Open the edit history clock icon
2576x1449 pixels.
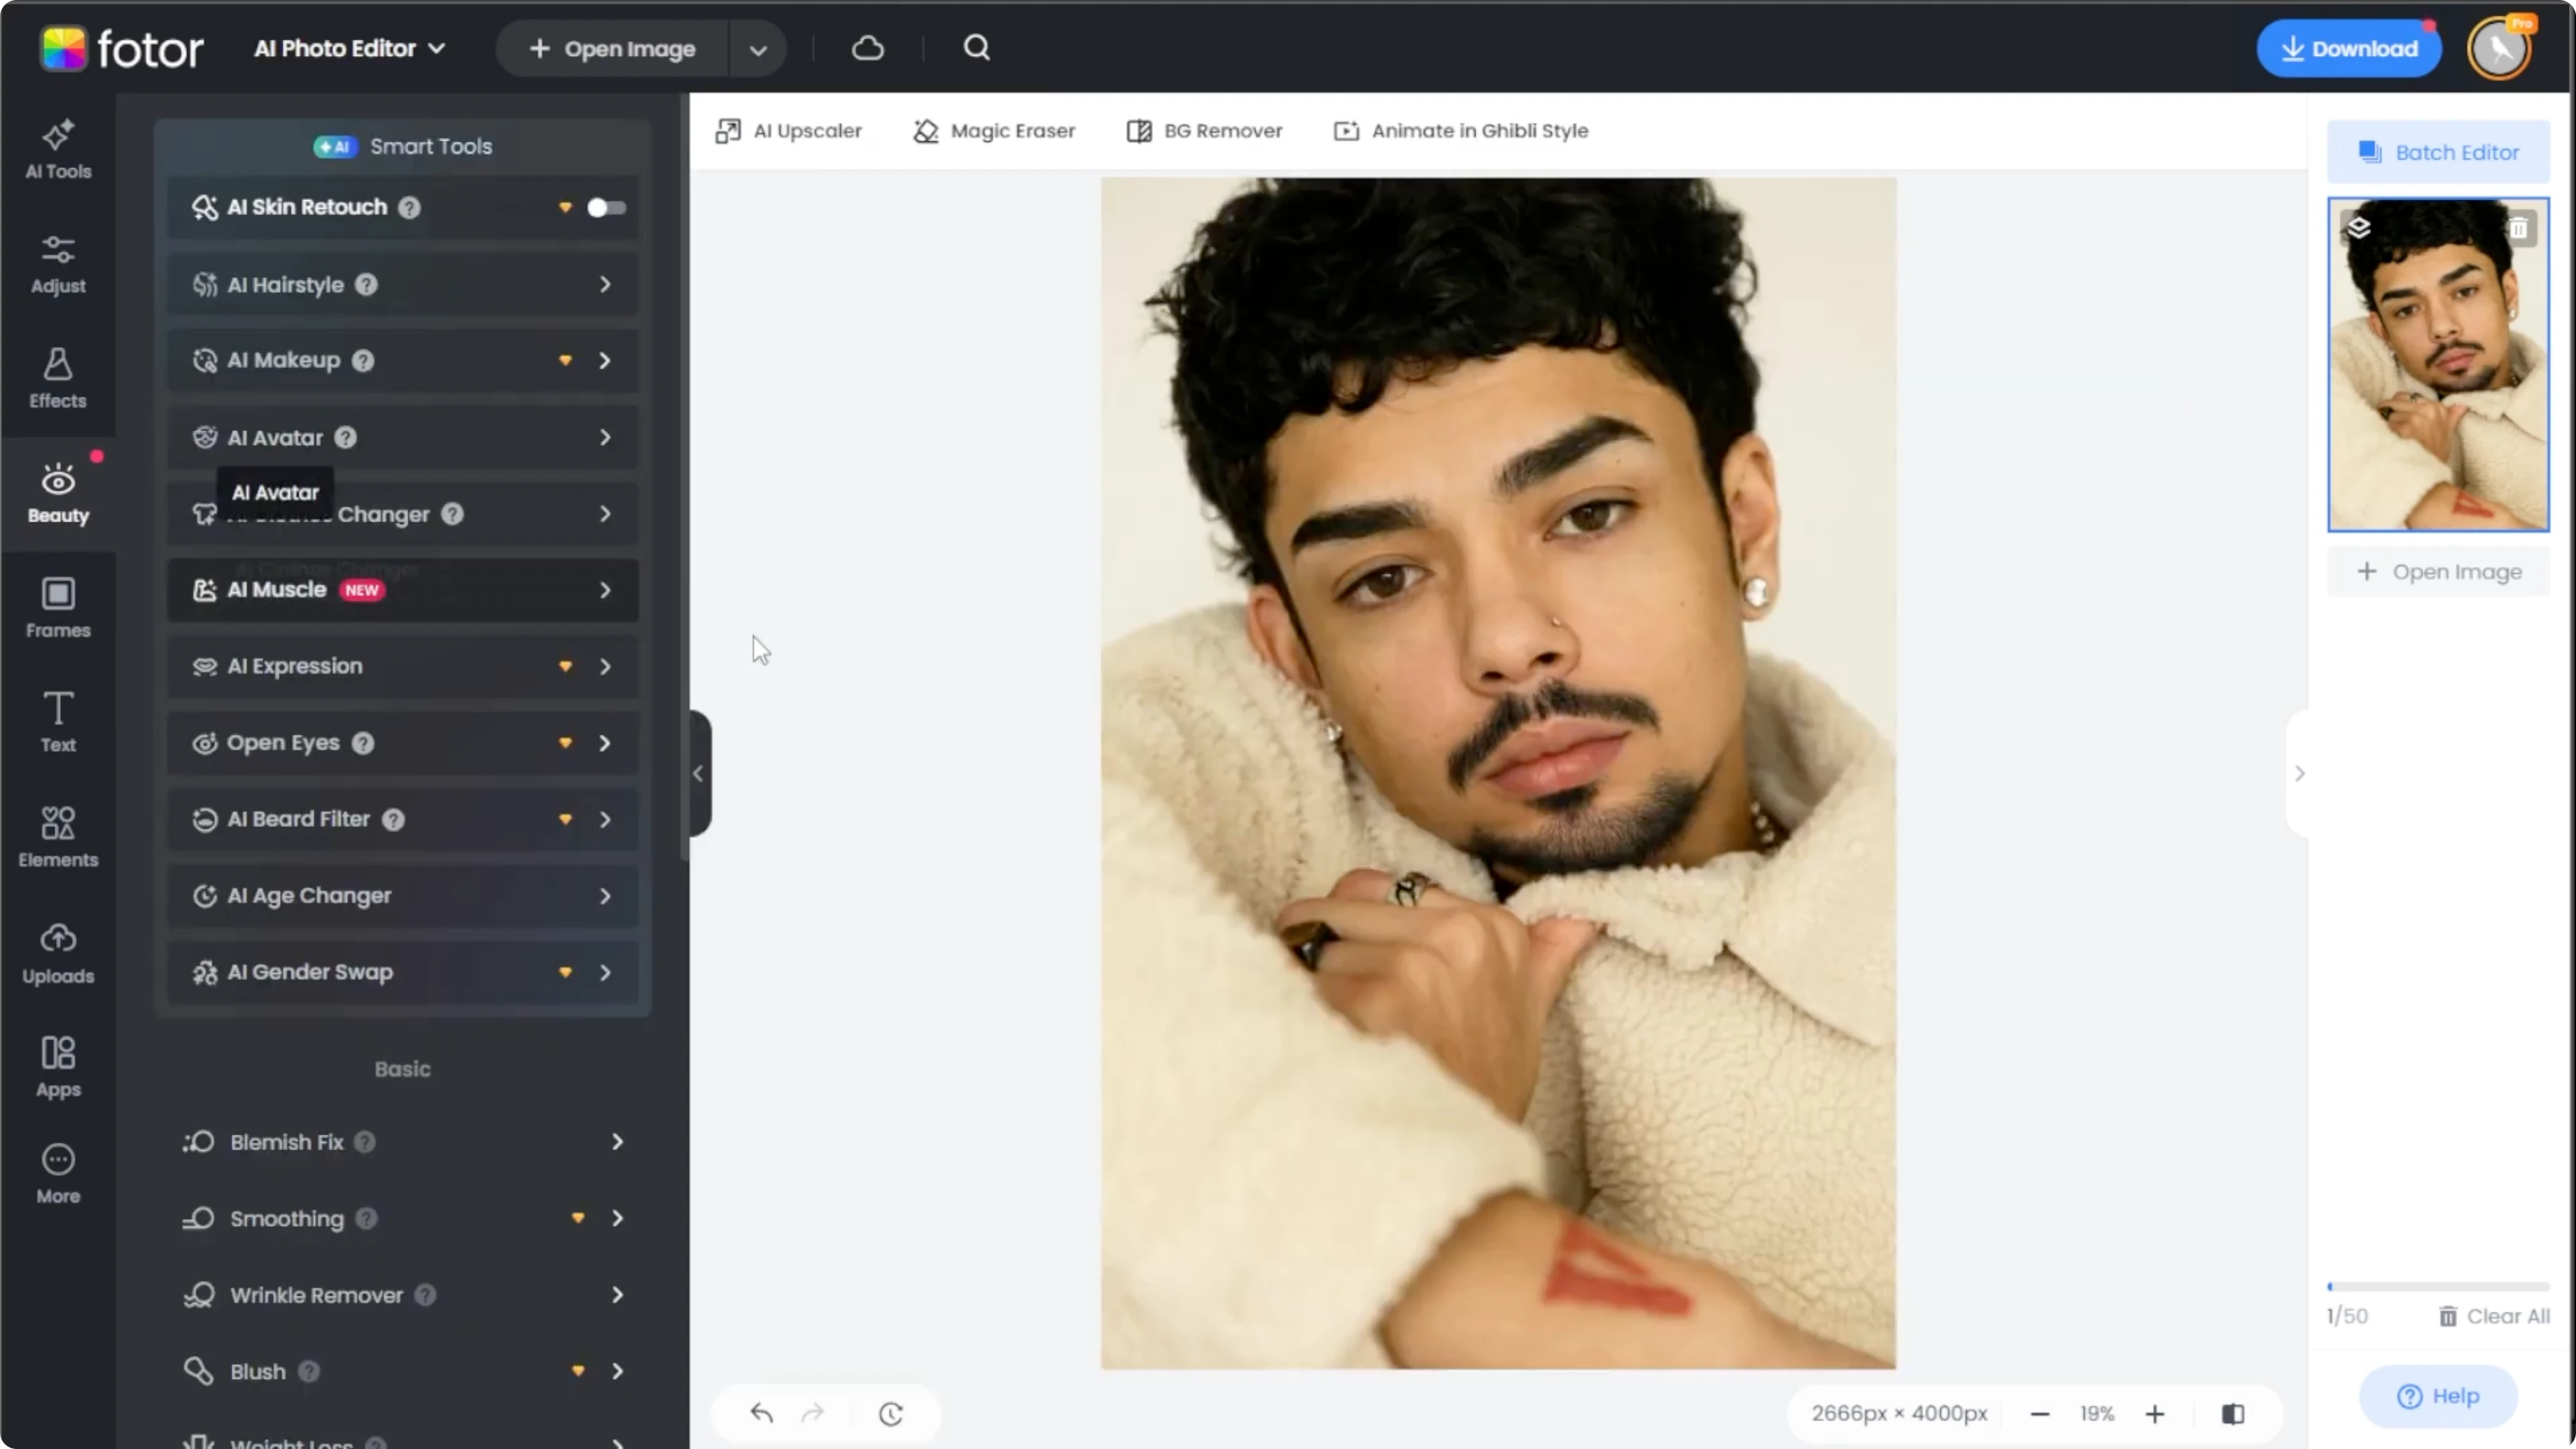click(891, 1413)
